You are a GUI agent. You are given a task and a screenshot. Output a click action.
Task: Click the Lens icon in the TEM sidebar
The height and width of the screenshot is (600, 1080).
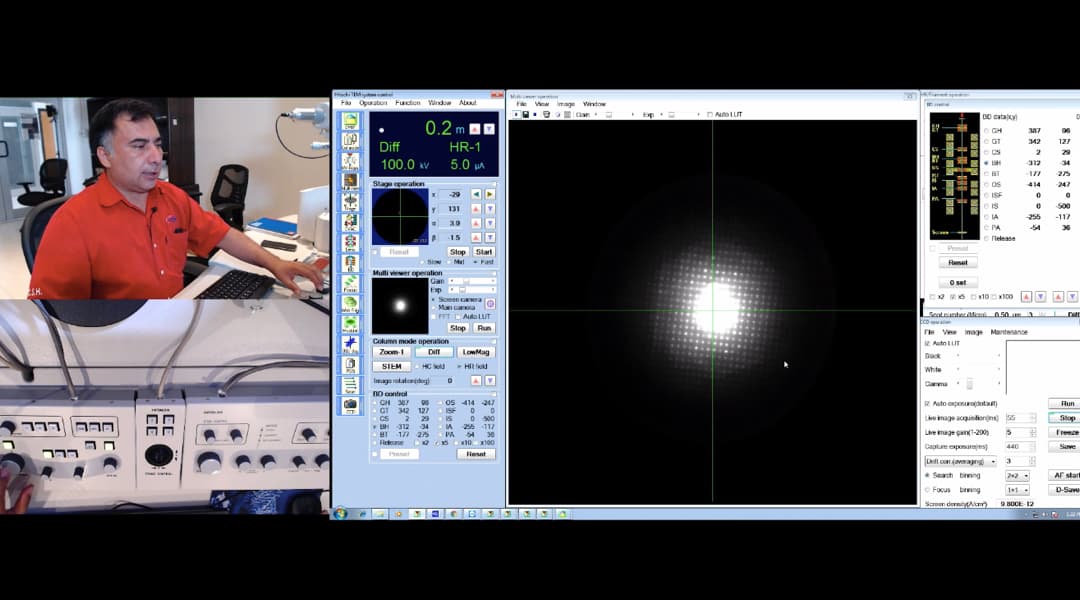pos(351,242)
